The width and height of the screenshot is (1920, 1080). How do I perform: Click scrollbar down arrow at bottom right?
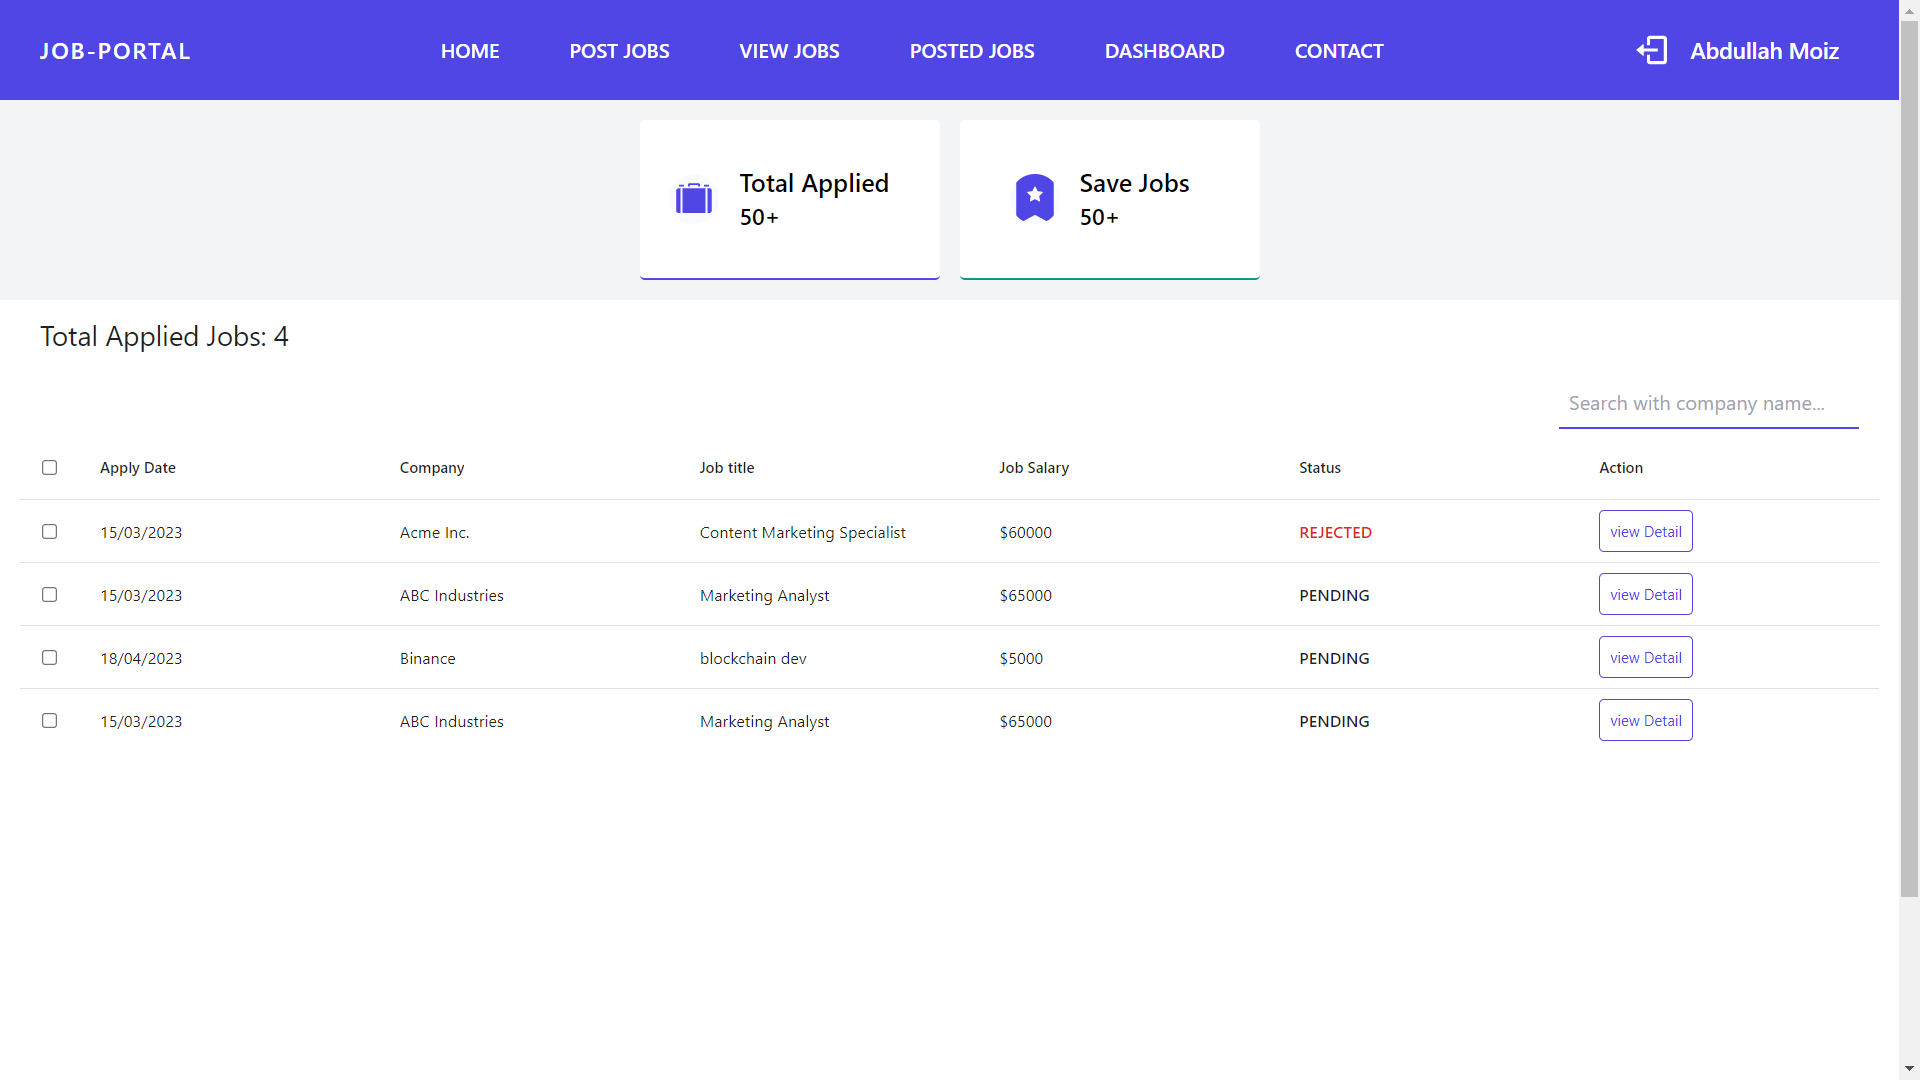tap(1909, 1069)
